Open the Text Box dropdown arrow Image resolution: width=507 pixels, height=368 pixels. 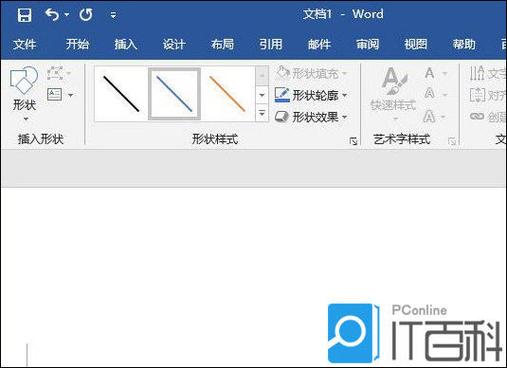(71, 95)
